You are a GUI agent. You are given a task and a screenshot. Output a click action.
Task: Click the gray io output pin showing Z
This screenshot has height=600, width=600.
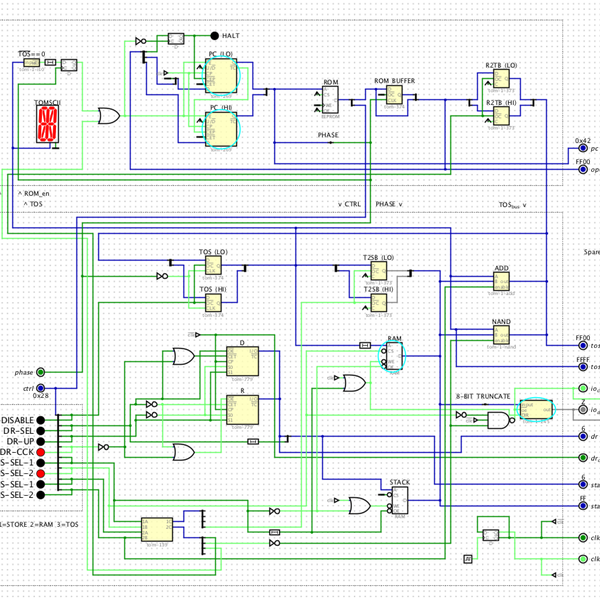pos(583,409)
